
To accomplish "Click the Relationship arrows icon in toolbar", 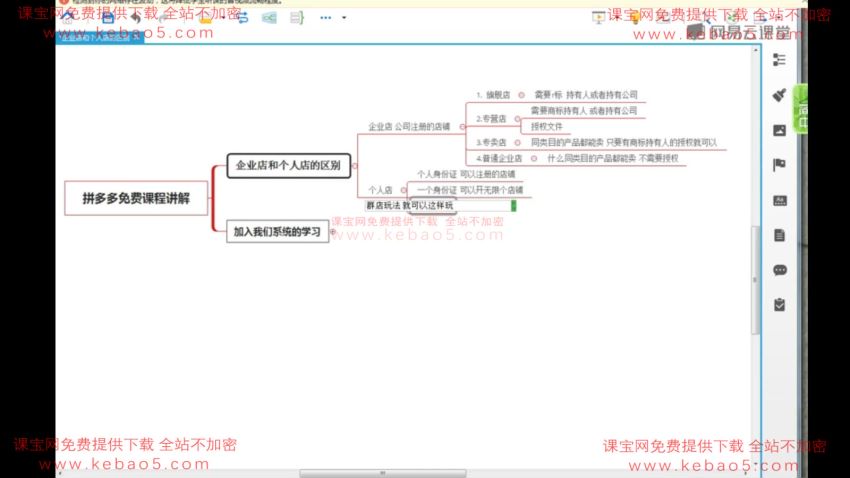I will [242, 18].
